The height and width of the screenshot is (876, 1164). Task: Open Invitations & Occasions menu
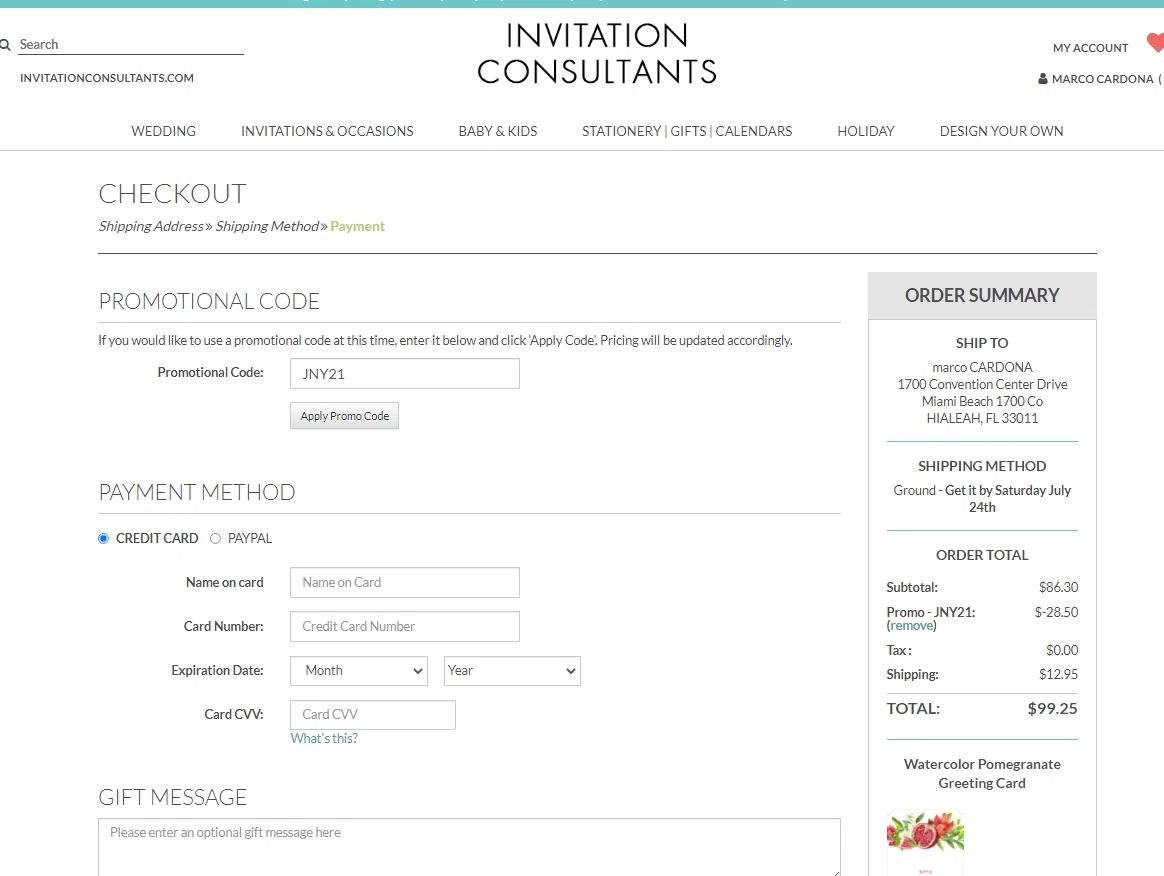coord(327,131)
